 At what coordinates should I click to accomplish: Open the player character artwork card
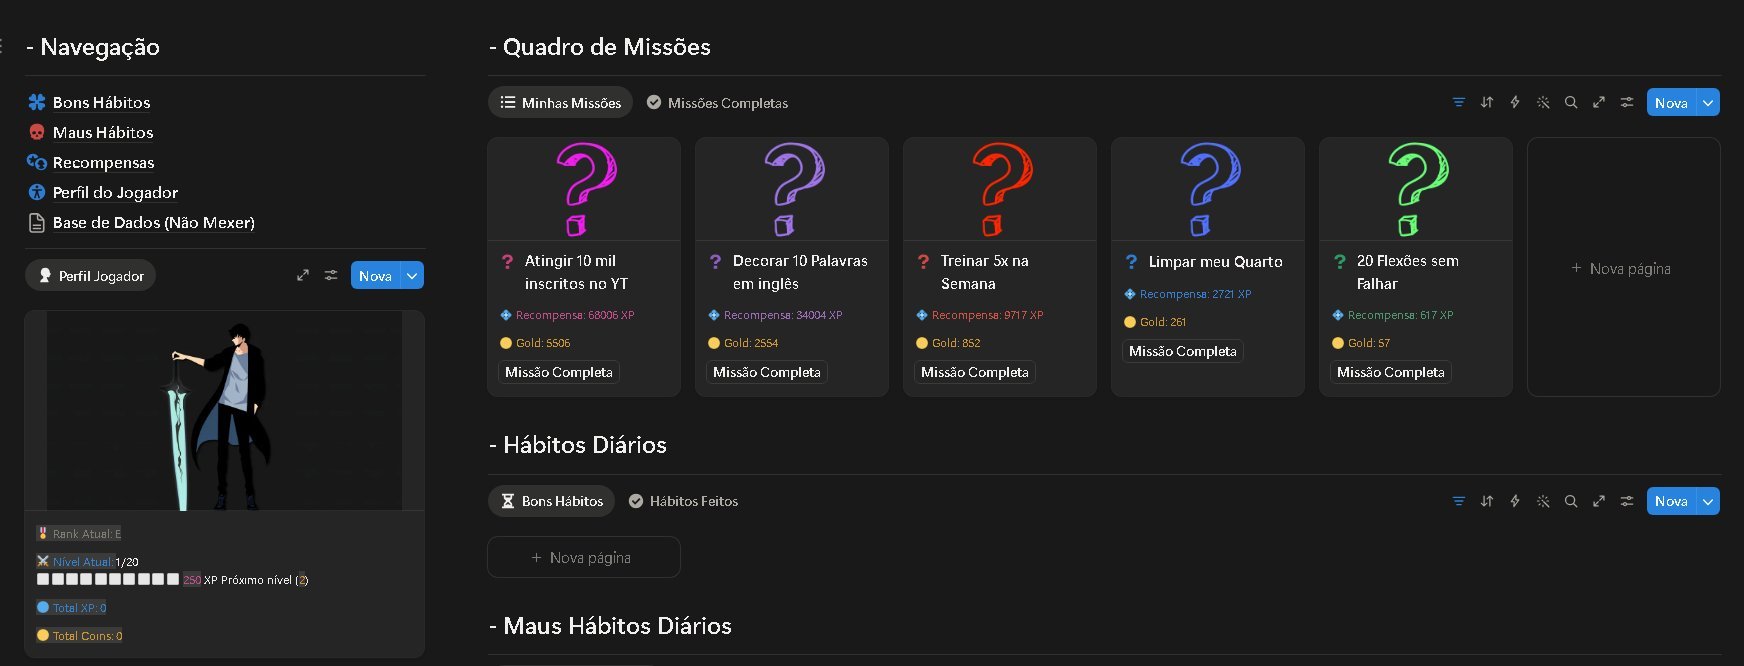224,411
